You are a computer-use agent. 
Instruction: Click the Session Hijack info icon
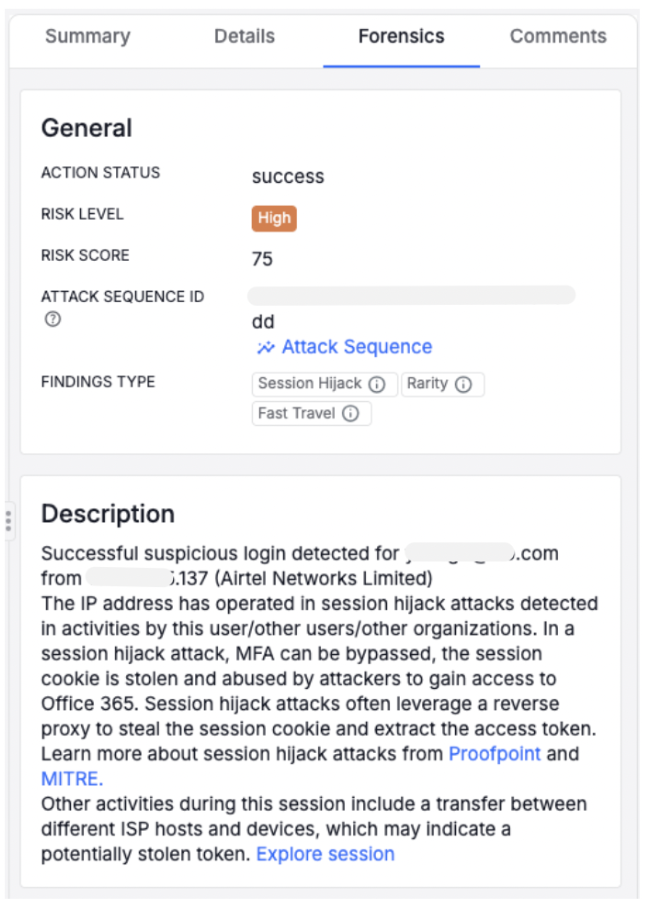(x=375, y=383)
